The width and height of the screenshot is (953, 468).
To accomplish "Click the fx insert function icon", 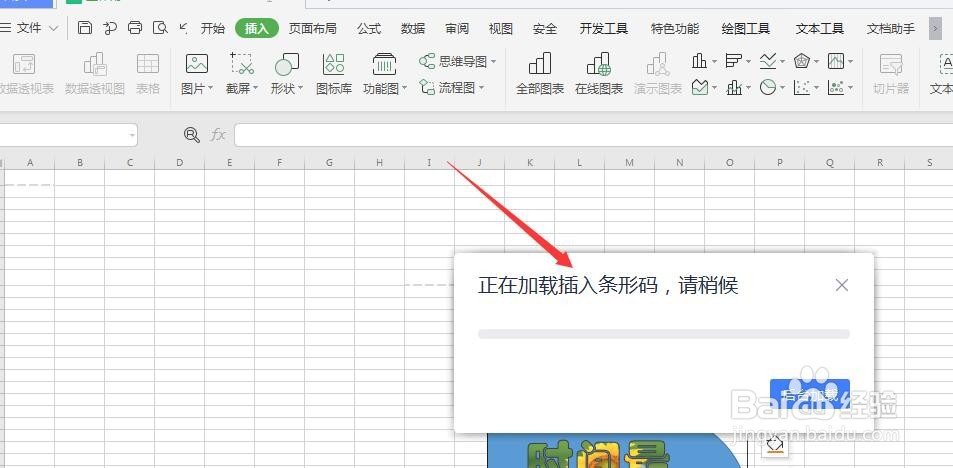I will tap(218, 135).
